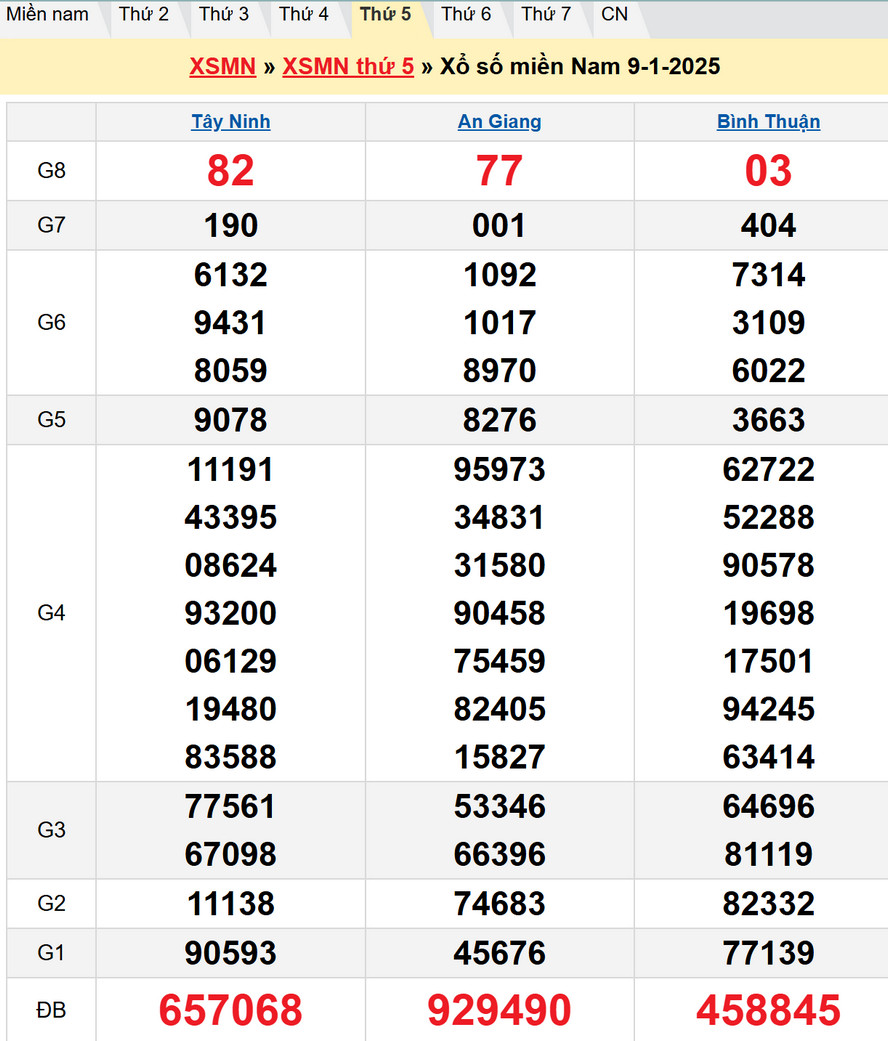Select An Giang G8 number 77

[499, 171]
